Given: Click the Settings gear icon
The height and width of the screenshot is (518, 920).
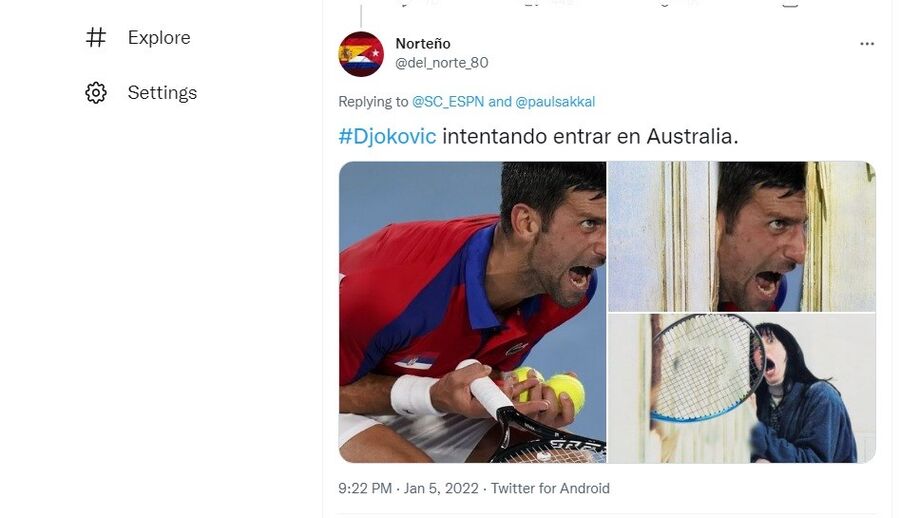Looking at the screenshot, I should click(x=96, y=93).
